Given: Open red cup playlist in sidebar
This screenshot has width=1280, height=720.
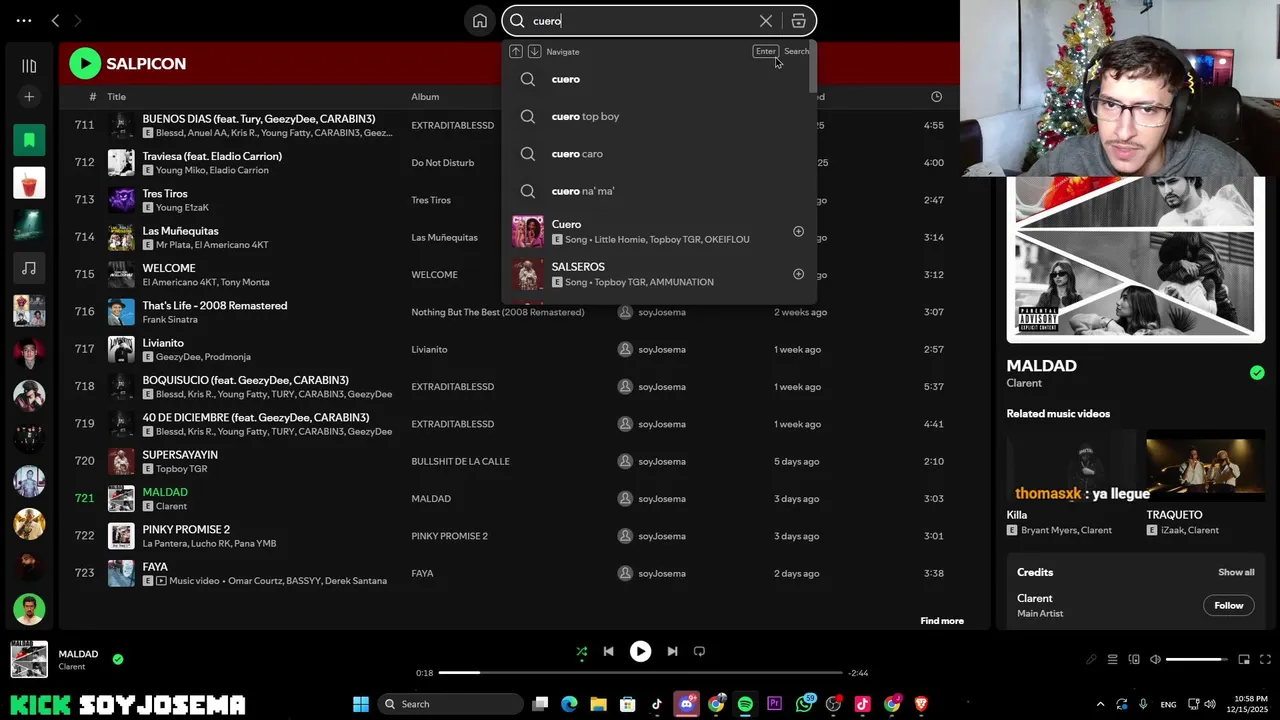Looking at the screenshot, I should click(x=29, y=183).
